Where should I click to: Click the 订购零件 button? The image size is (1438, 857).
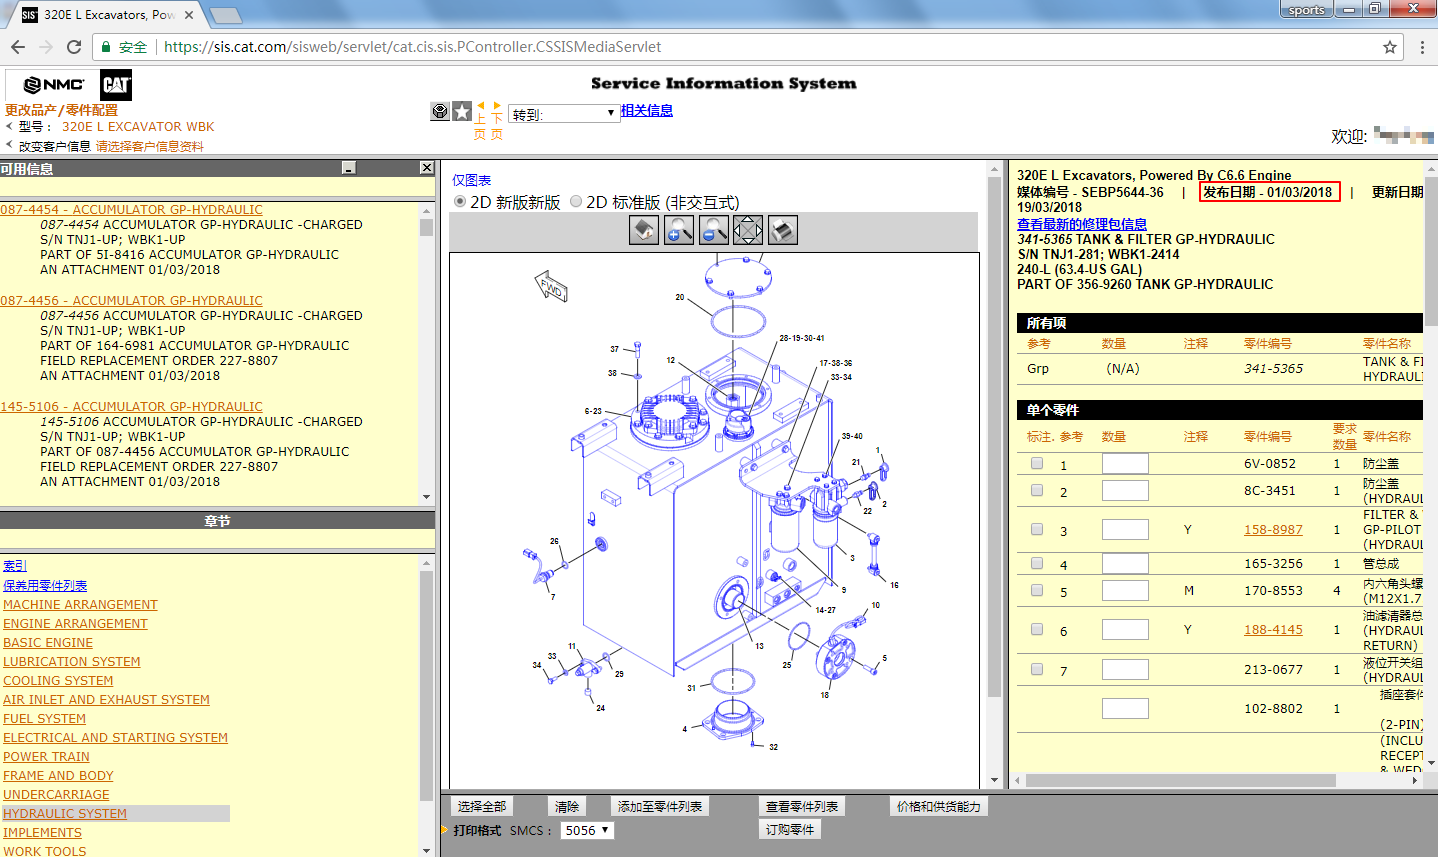point(790,830)
